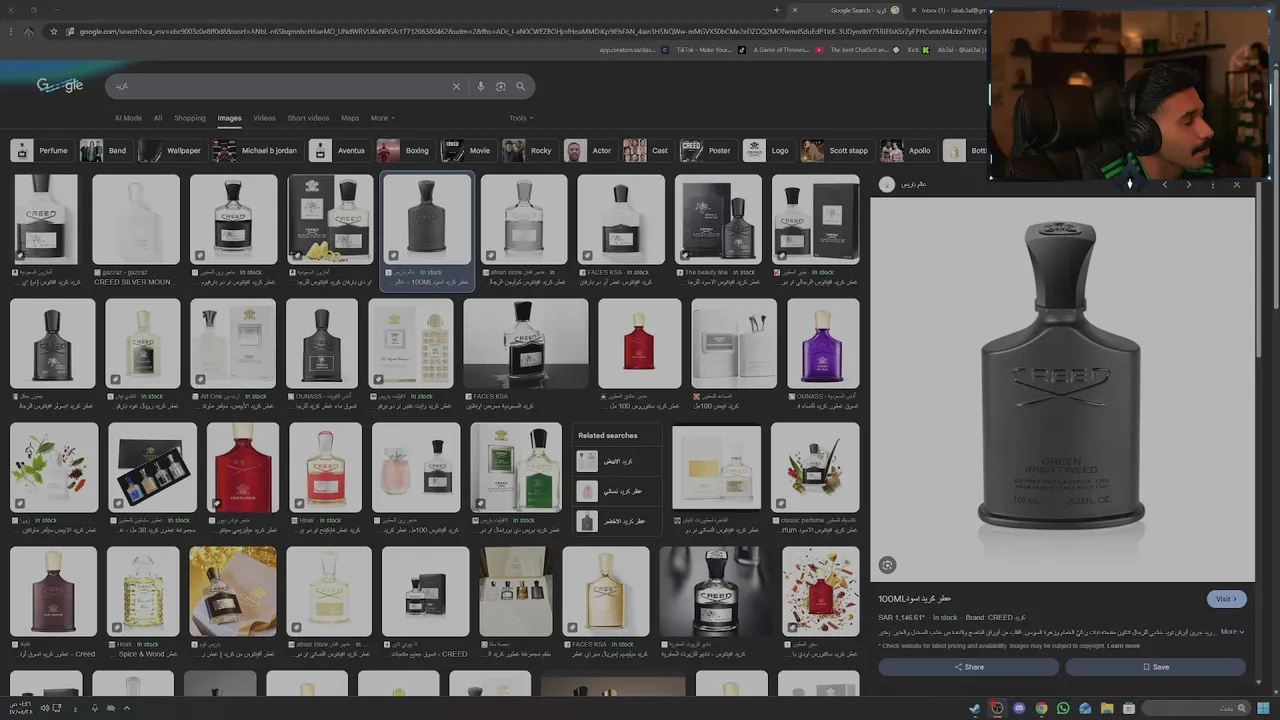1280x720 pixels.
Task: Switch to the All results tab
Action: click(x=158, y=118)
